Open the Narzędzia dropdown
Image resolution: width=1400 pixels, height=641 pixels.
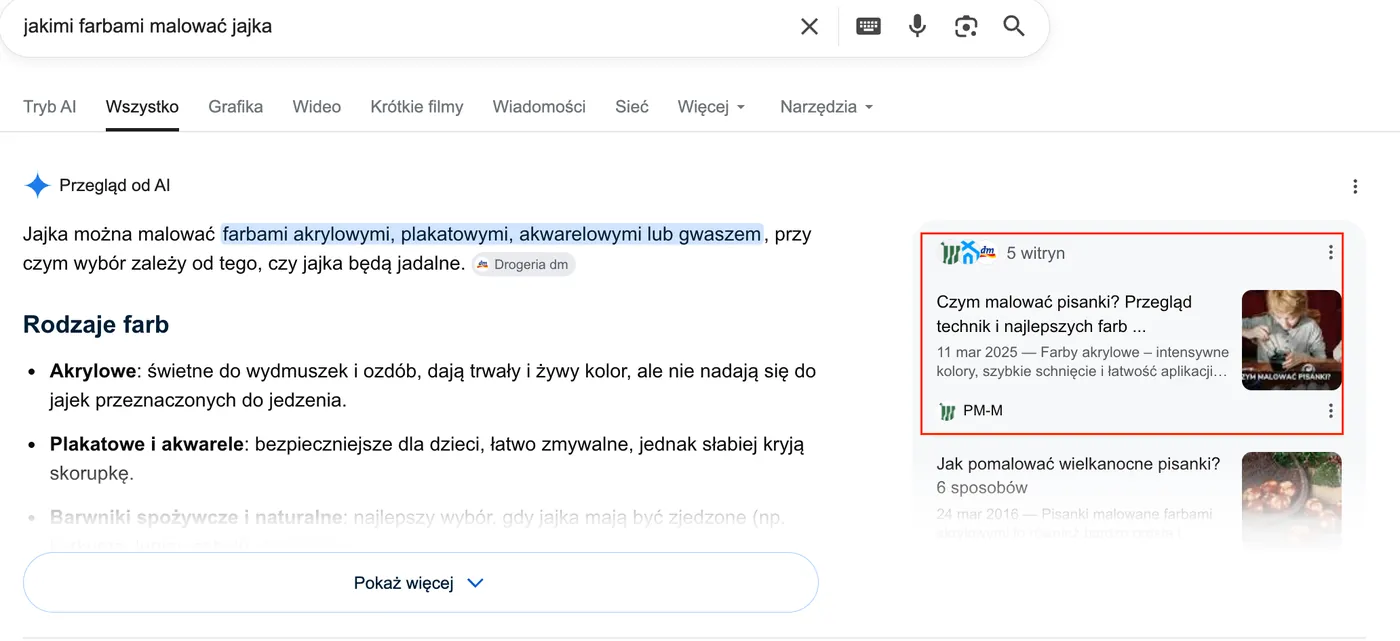click(x=826, y=107)
